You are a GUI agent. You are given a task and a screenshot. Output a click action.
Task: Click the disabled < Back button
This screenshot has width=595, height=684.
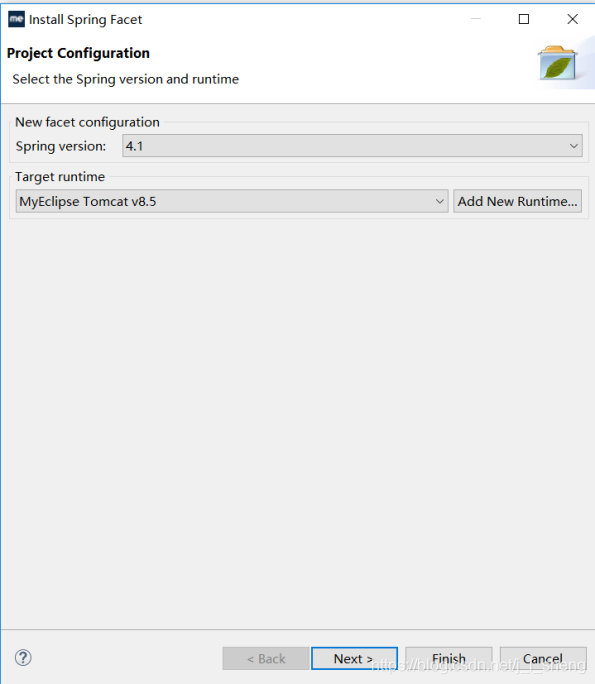(266, 658)
